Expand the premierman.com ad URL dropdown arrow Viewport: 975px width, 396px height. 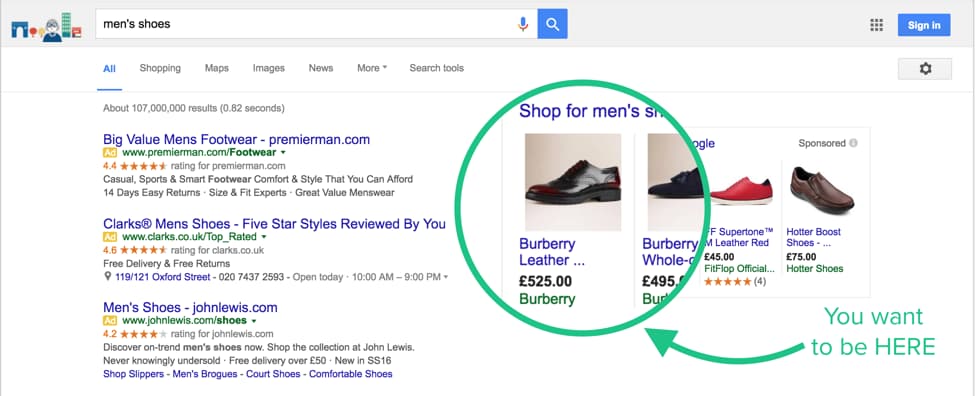pyautogui.click(x=283, y=152)
